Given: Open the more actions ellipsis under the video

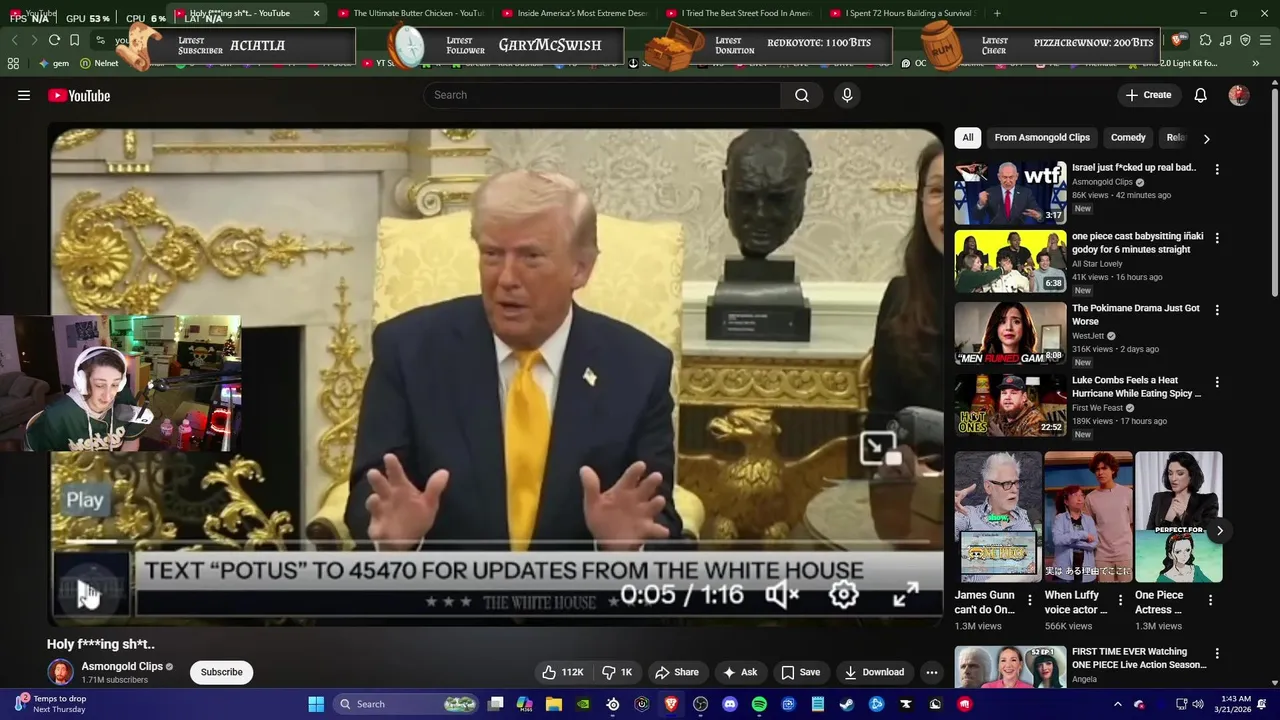Looking at the screenshot, I should point(931,672).
